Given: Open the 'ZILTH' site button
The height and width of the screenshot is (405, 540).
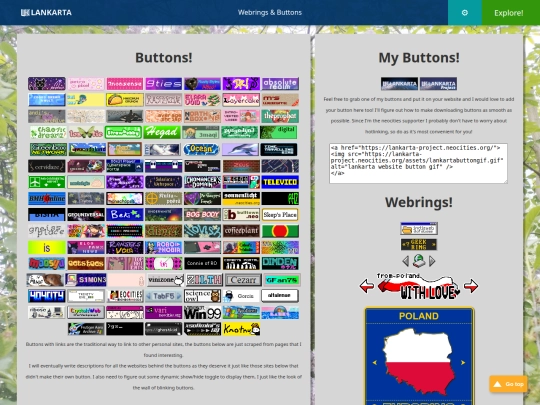Looking at the screenshot, I should [x=205, y=280].
